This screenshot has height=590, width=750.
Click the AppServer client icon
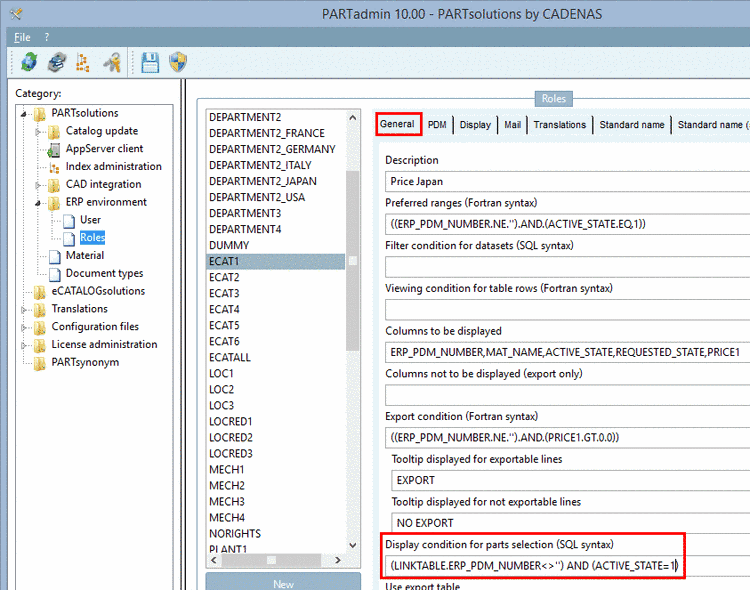coord(54,149)
